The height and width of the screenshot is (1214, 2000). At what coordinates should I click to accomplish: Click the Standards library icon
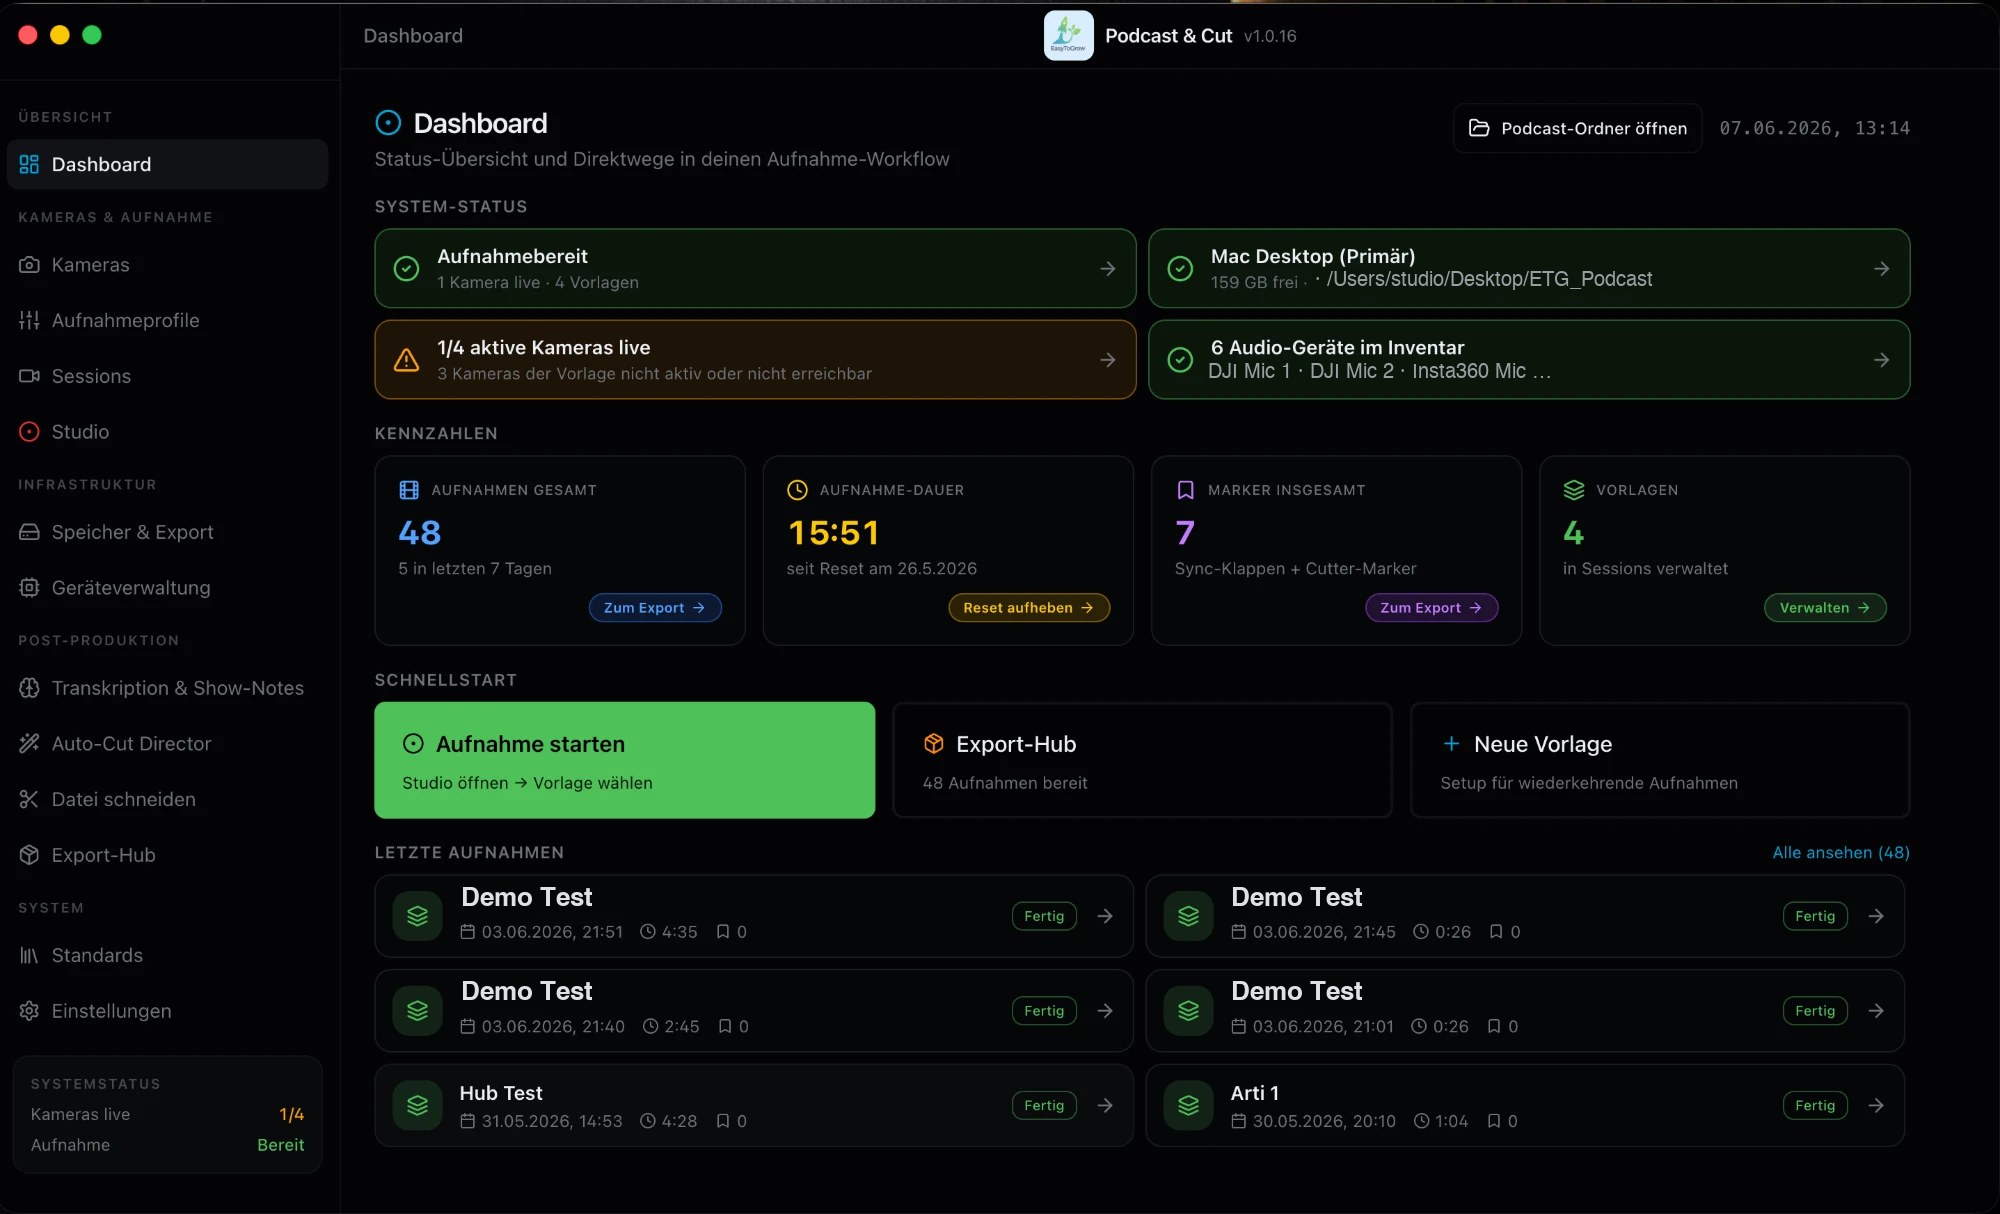tap(29, 955)
